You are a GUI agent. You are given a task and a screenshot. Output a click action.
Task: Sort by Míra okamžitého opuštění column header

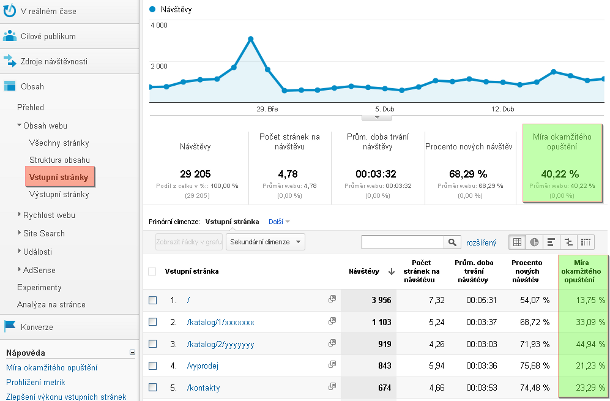coord(581,271)
